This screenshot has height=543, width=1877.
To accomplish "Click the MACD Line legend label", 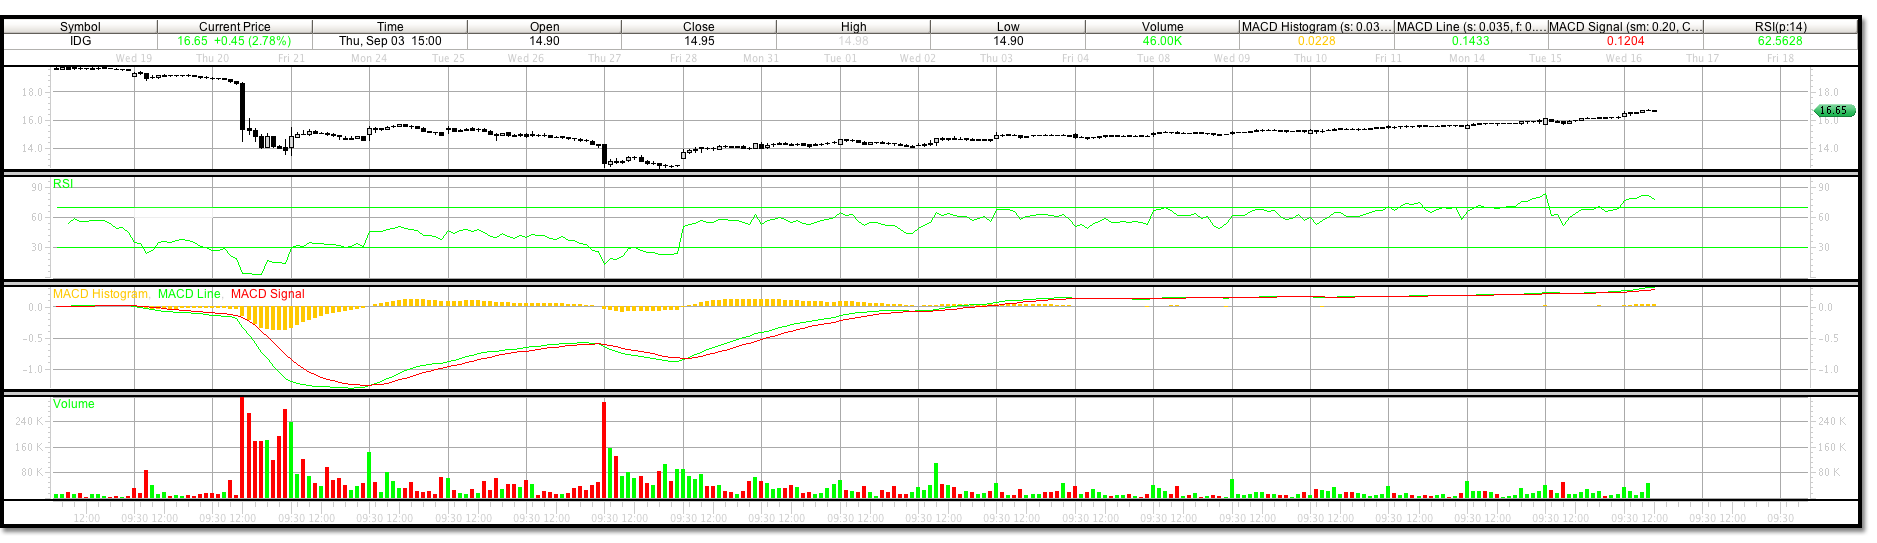I will click(x=189, y=294).
